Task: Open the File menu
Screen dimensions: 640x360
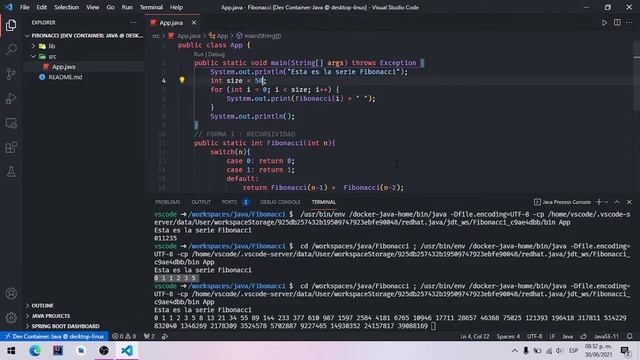Action: click(24, 7)
